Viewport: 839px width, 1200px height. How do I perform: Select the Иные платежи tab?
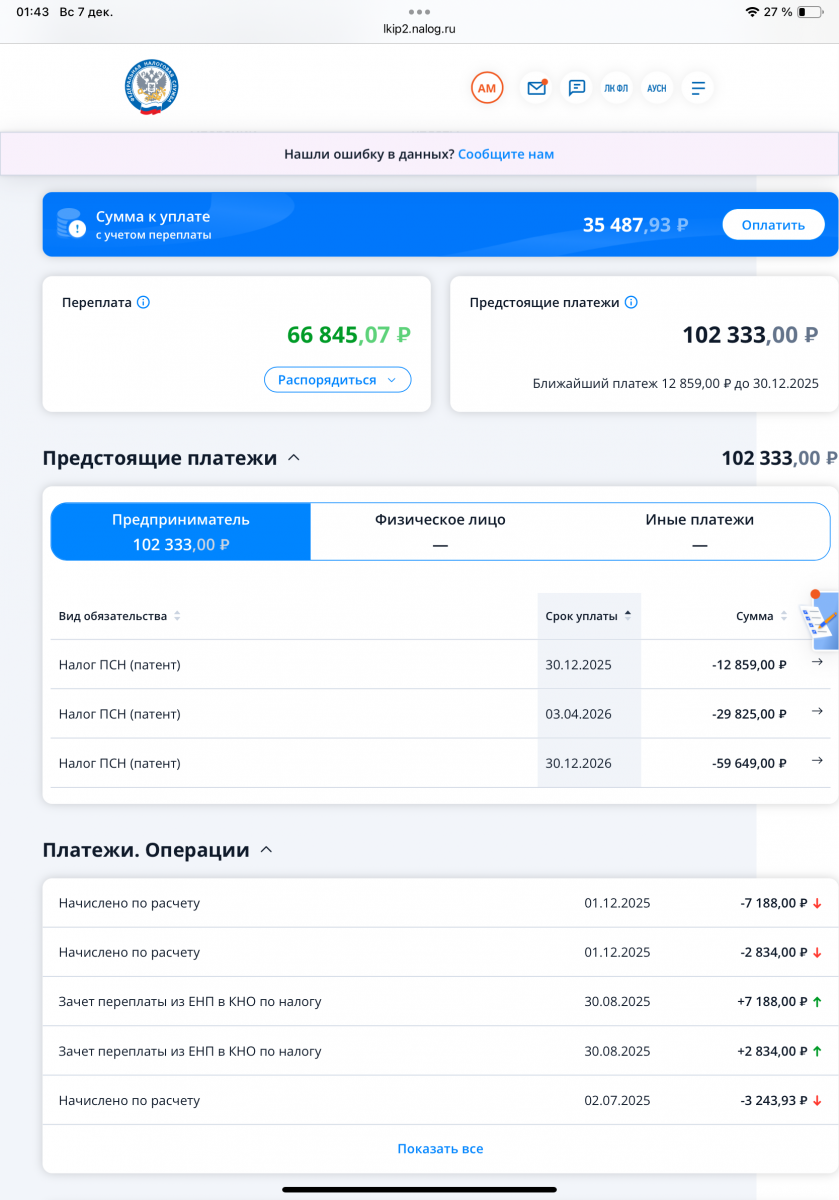699,531
